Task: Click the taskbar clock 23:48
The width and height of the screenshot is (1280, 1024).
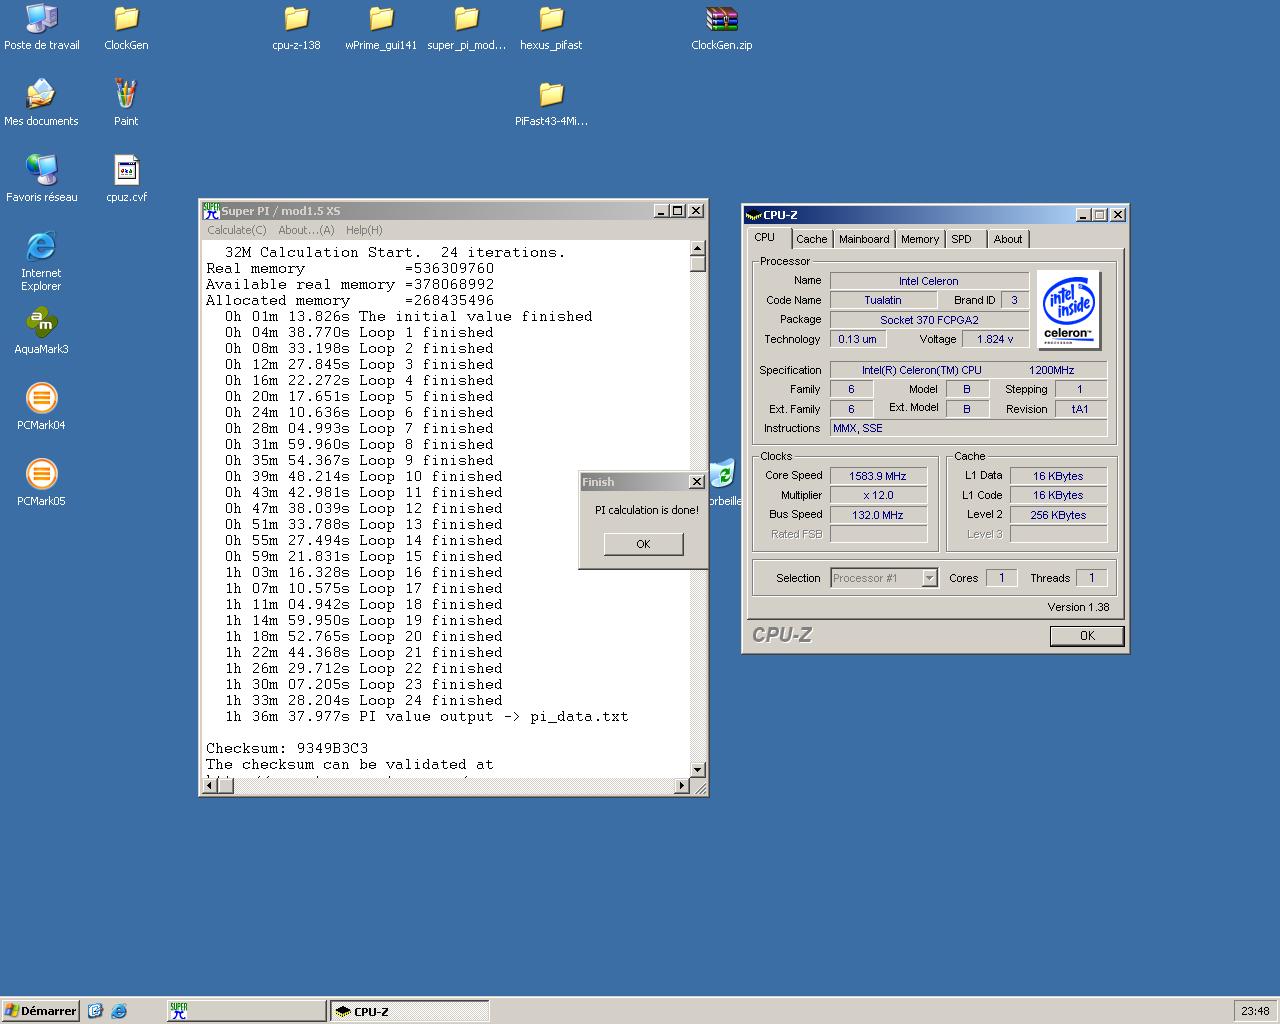Action: click(x=1255, y=1011)
